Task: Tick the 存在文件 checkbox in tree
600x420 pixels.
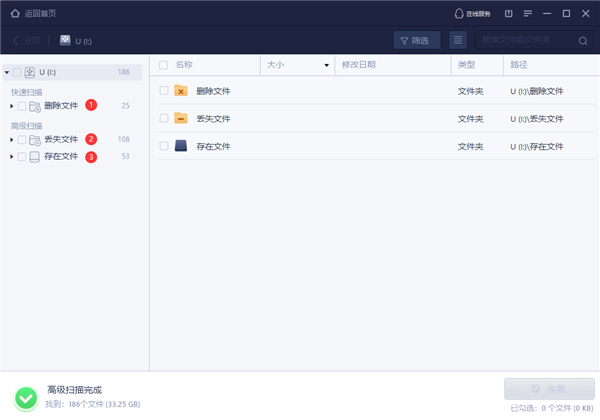Action: click(22, 156)
